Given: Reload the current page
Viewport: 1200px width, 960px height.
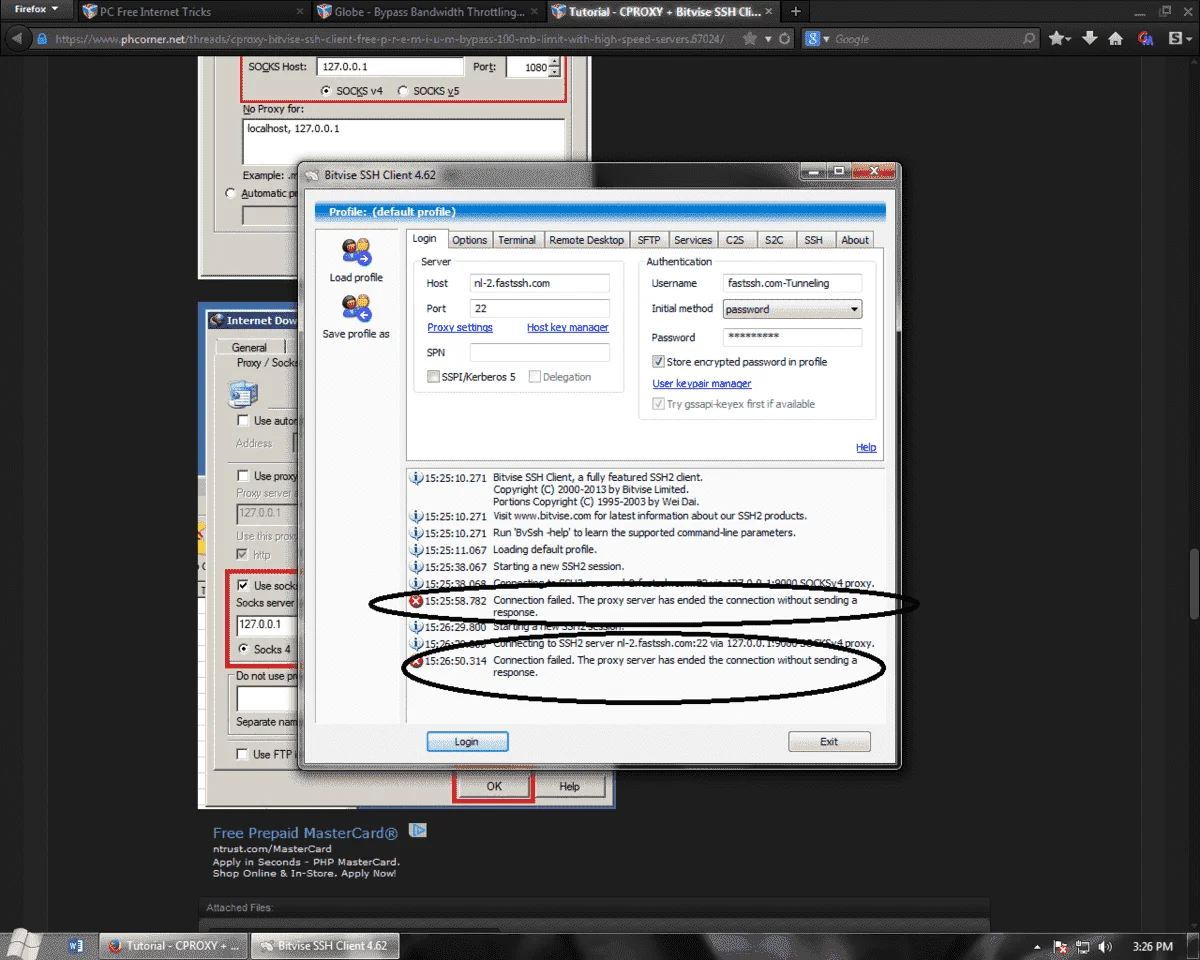Looking at the screenshot, I should pos(785,39).
